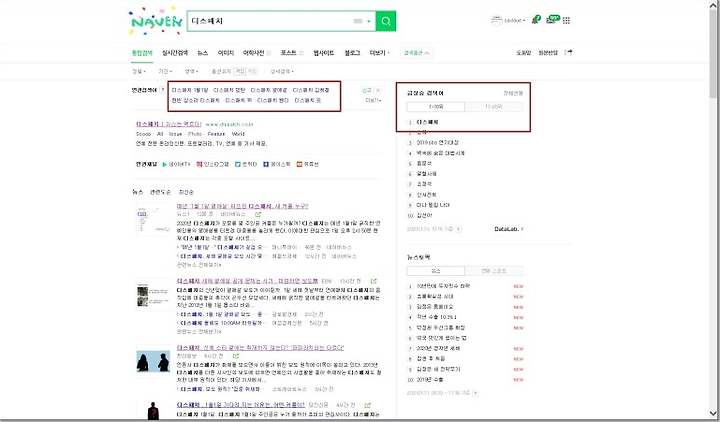Open the 영역 area dropdown
This screenshot has width=720, height=422.
[191, 71]
